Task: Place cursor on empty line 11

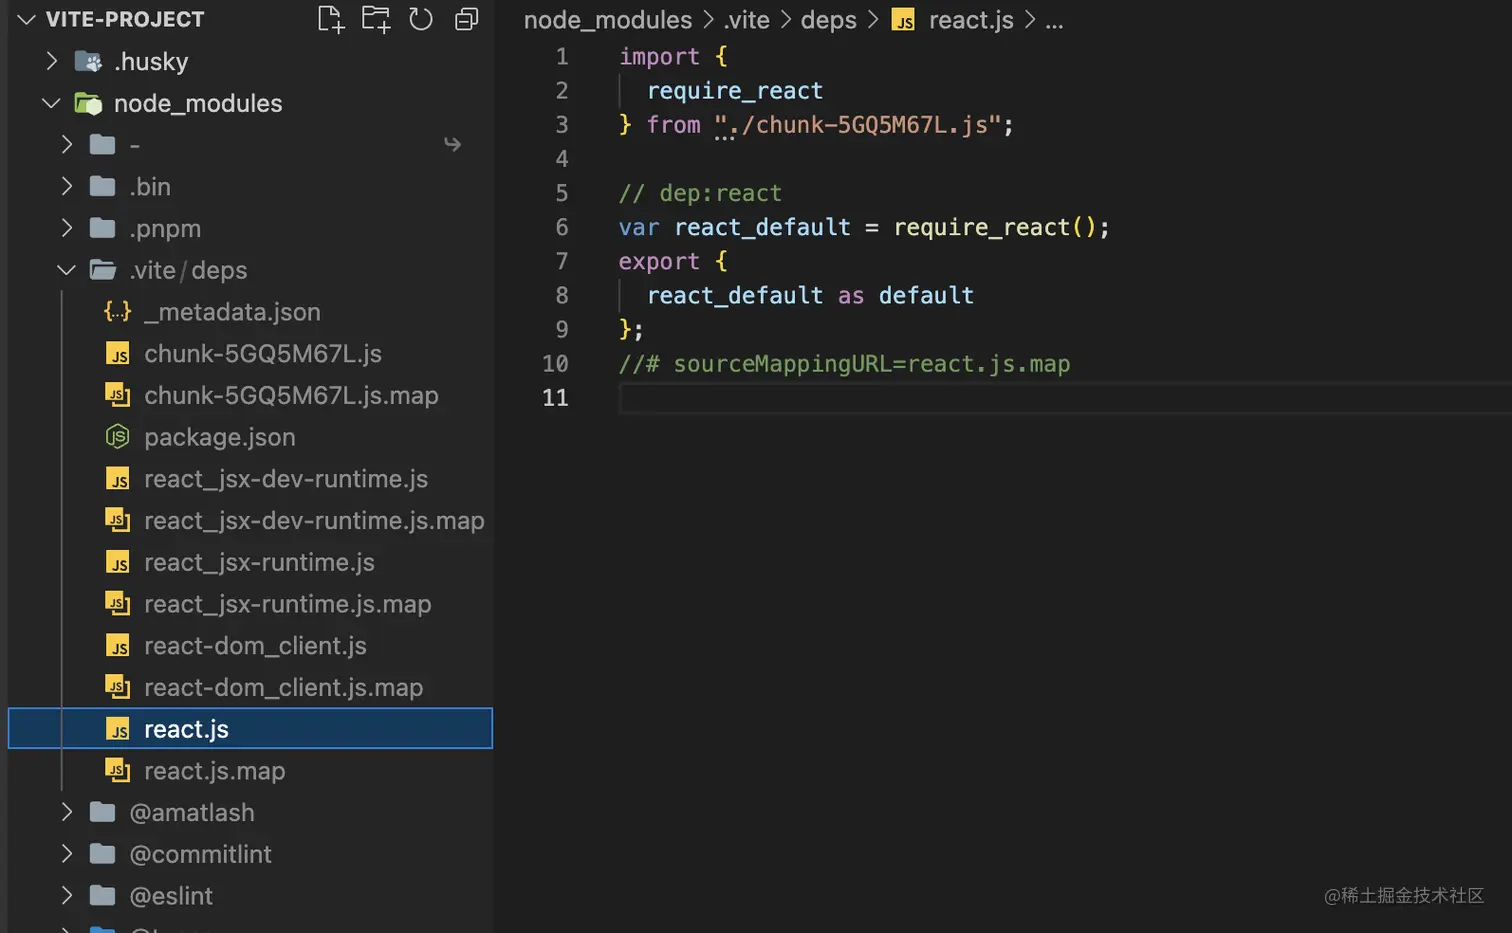Action: [1065, 398]
